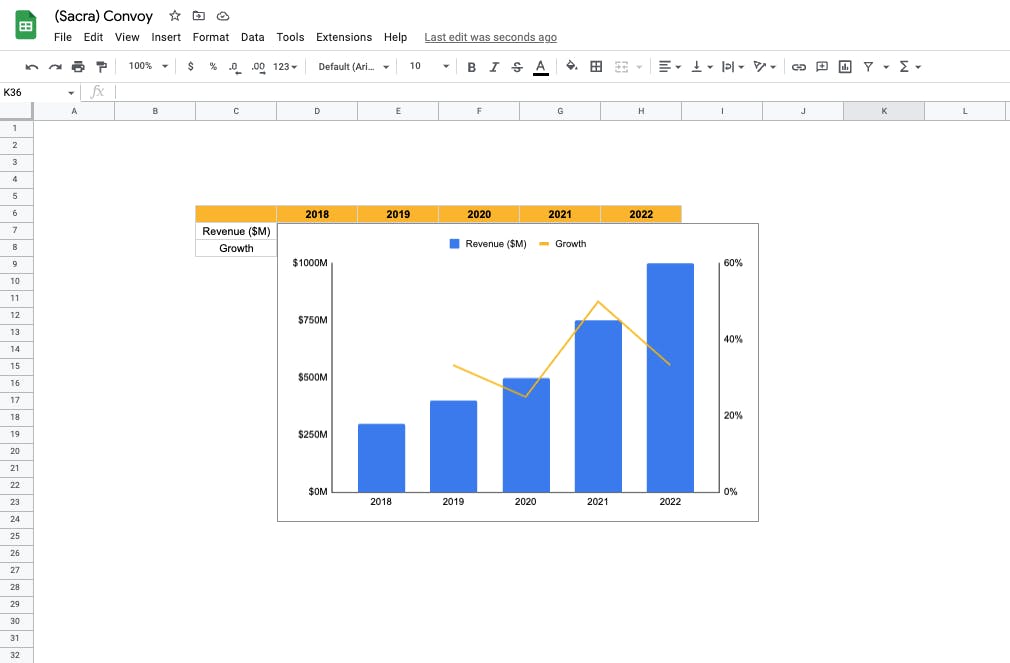Insert a link with the chain icon
The height and width of the screenshot is (663, 1010).
[799, 66]
